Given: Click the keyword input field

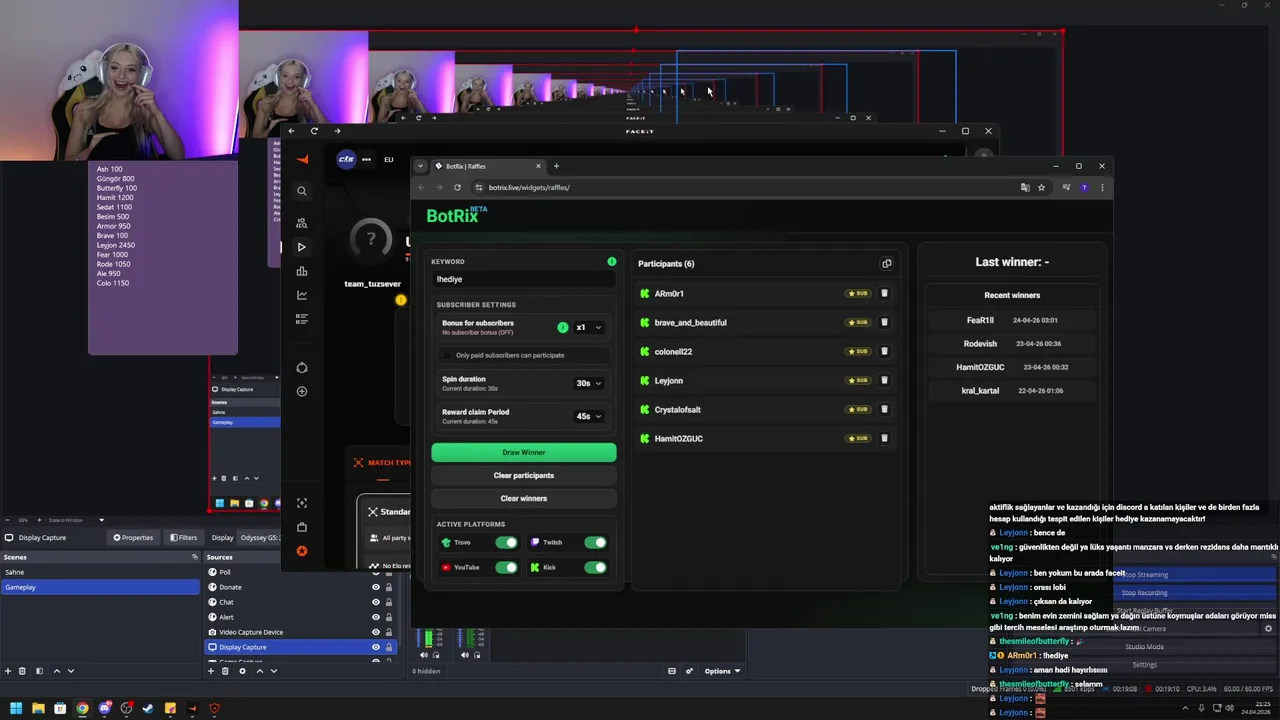Looking at the screenshot, I should [524, 279].
